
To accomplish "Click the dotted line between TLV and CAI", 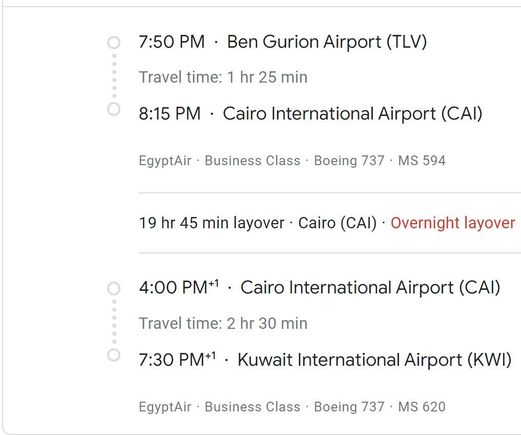I will [114, 76].
